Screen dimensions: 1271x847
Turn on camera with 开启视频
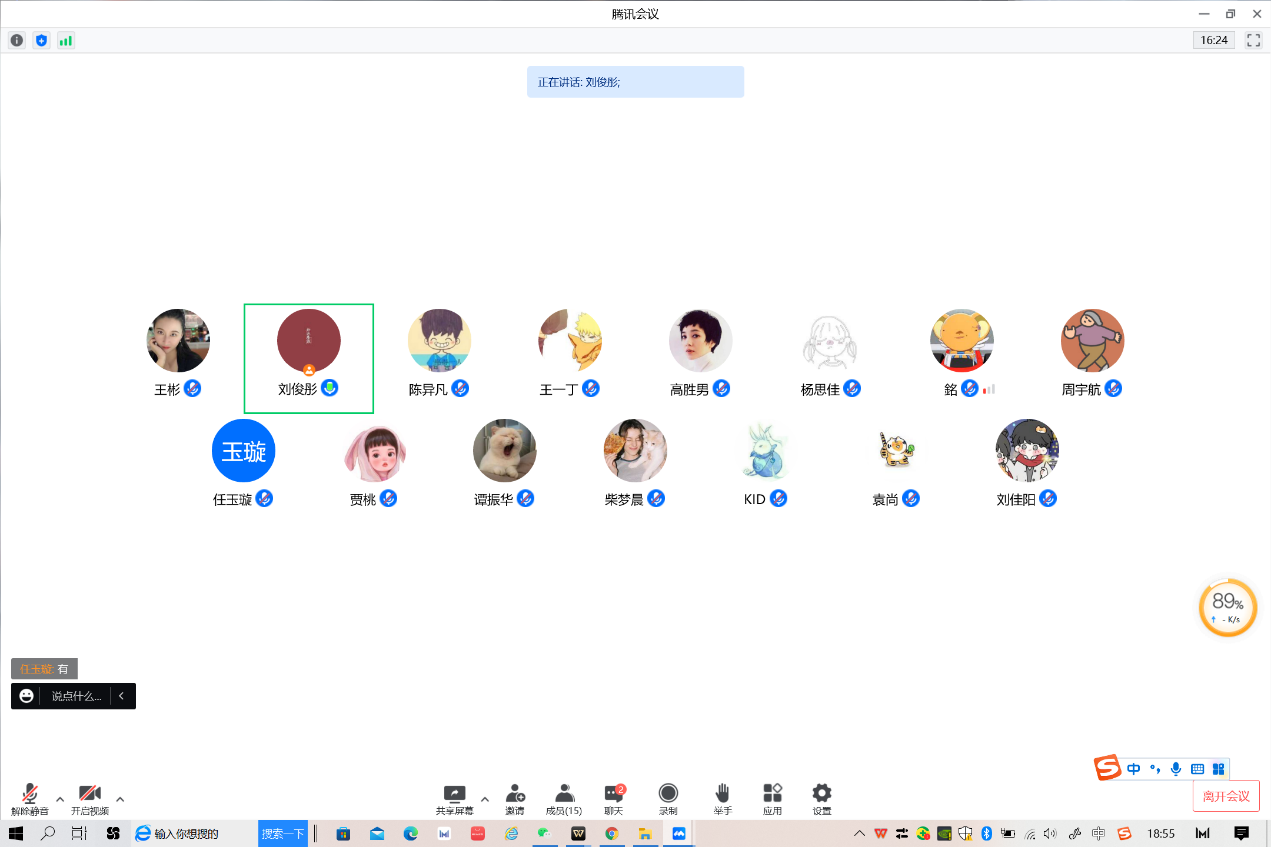tap(90, 798)
